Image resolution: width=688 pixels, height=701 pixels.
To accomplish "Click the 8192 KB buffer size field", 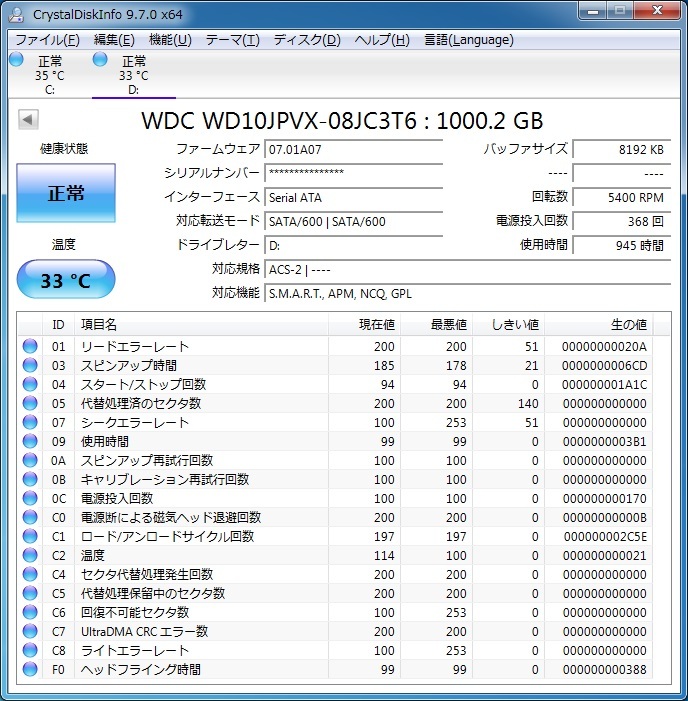I will click(x=621, y=149).
